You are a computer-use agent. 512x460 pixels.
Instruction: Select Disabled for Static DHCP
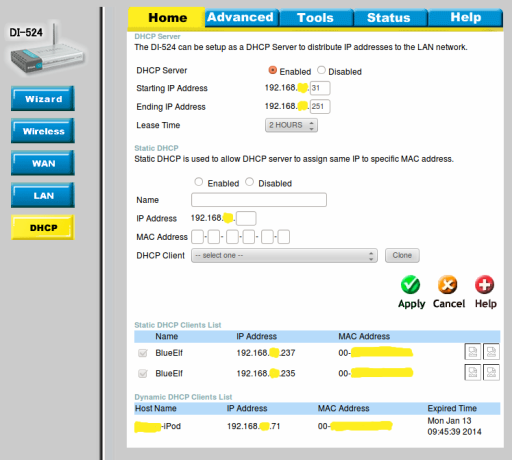pyautogui.click(x=249, y=182)
